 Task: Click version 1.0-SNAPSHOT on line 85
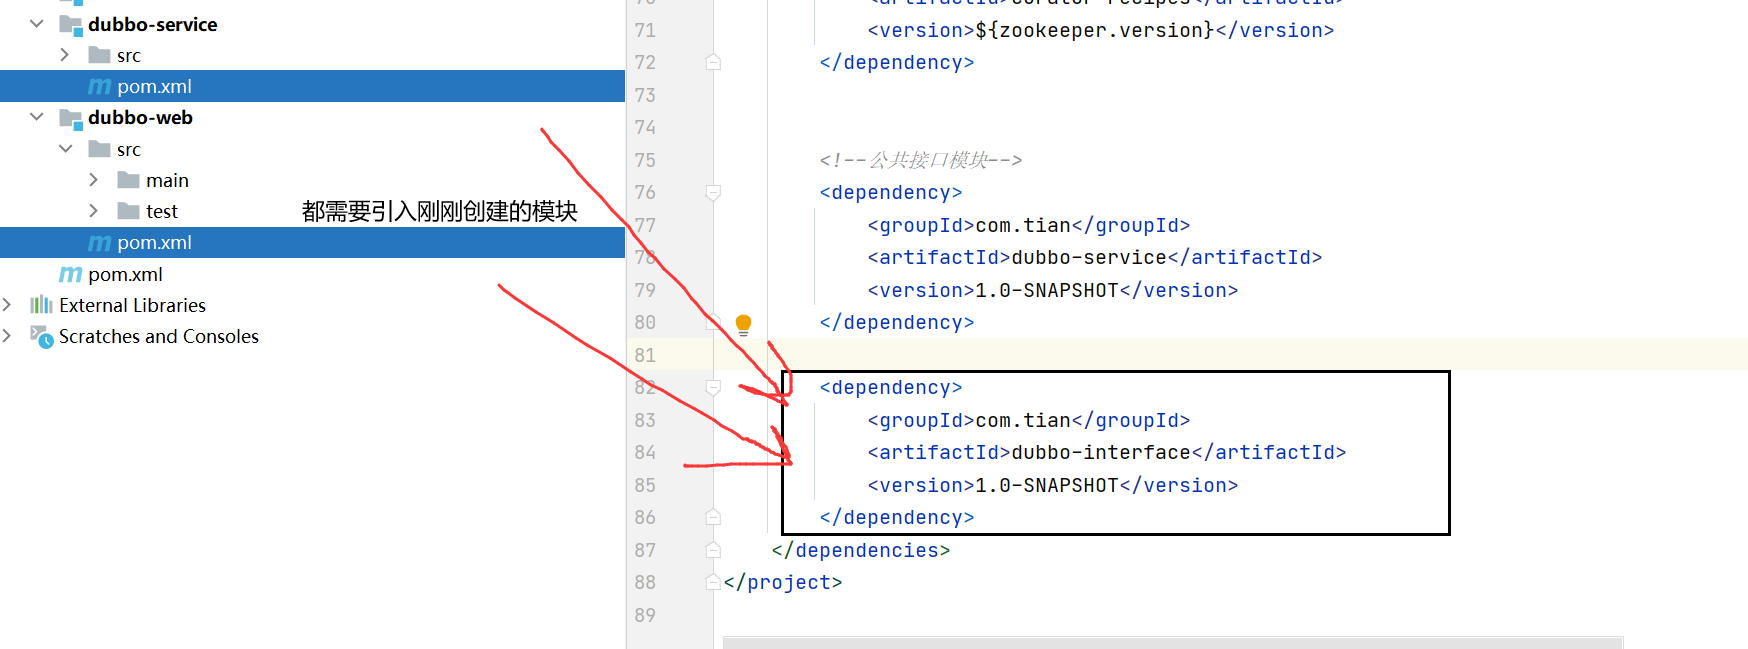point(1047,485)
